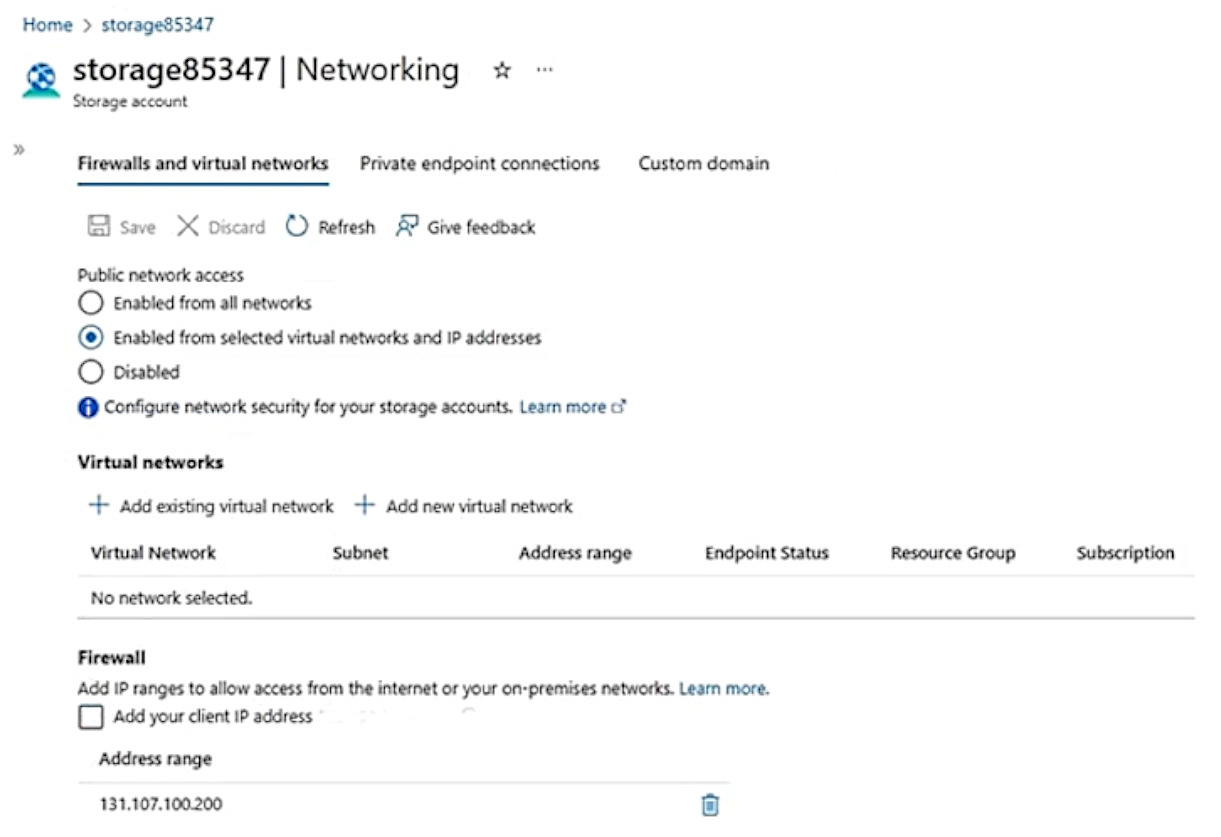Click the Discard X icon

point(188,227)
